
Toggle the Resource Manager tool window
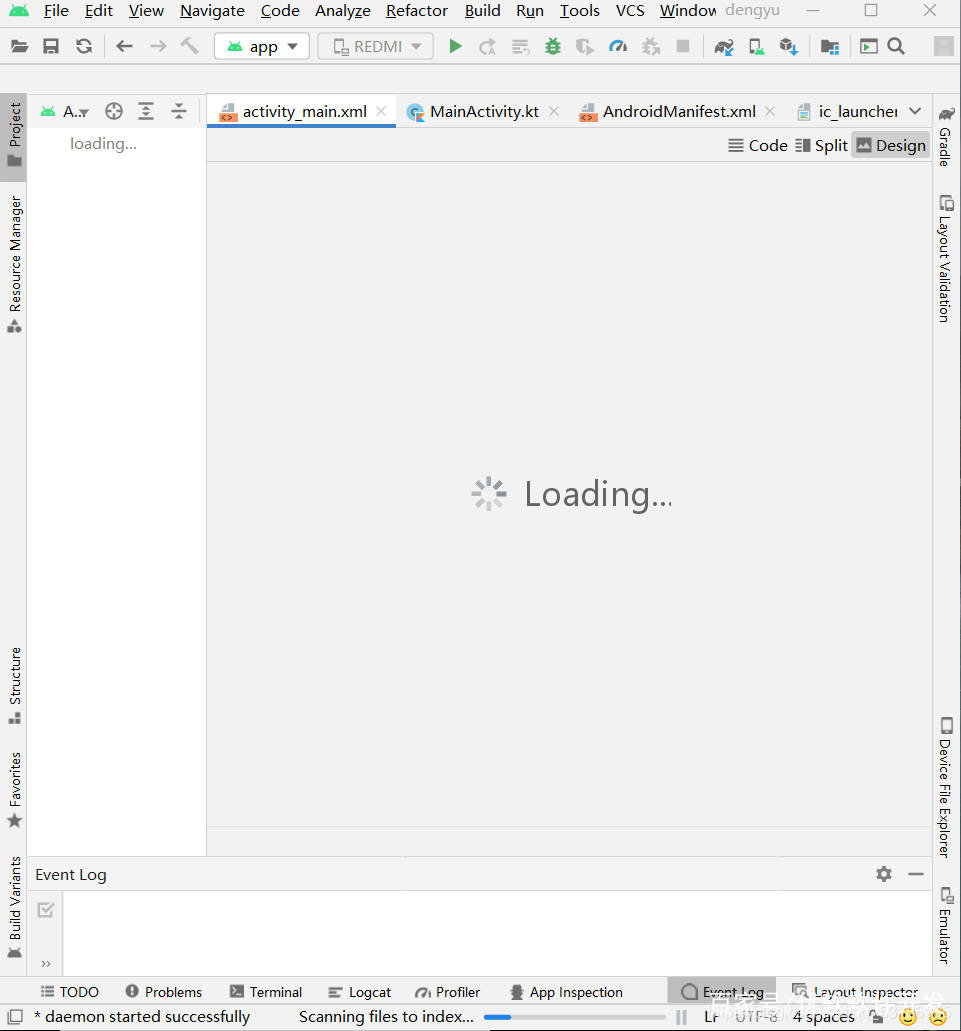click(14, 264)
